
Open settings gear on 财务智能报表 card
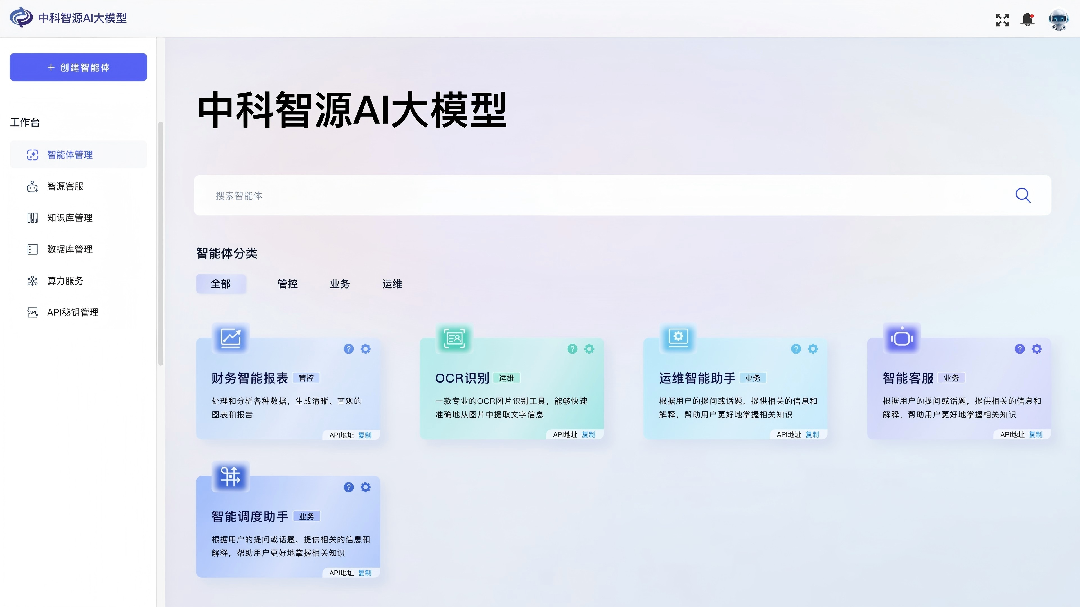pyautogui.click(x=366, y=349)
